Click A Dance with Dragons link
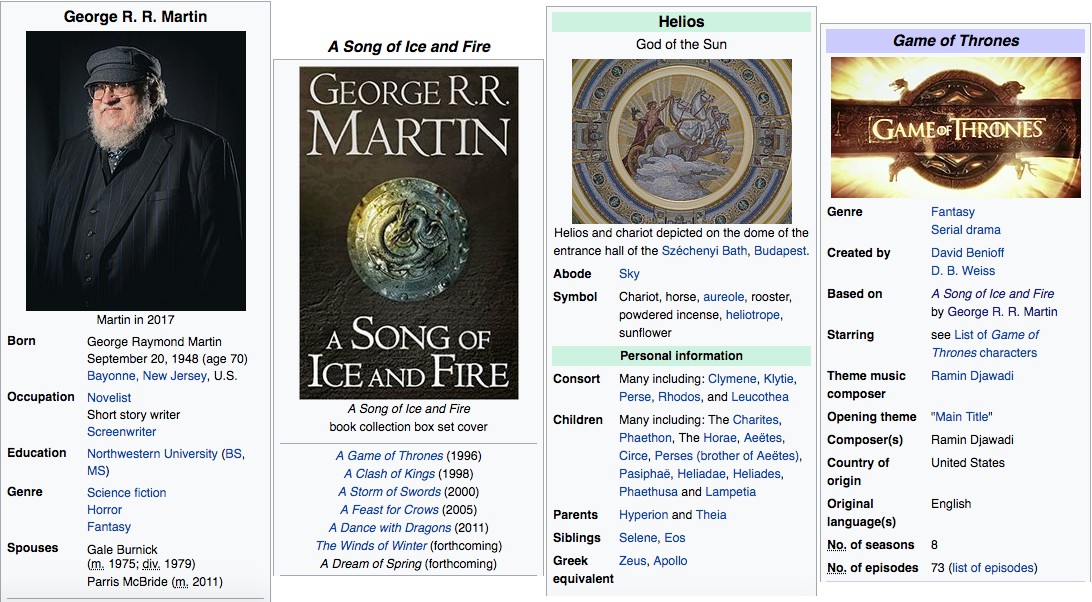The image size is (1092, 602). click(390, 527)
